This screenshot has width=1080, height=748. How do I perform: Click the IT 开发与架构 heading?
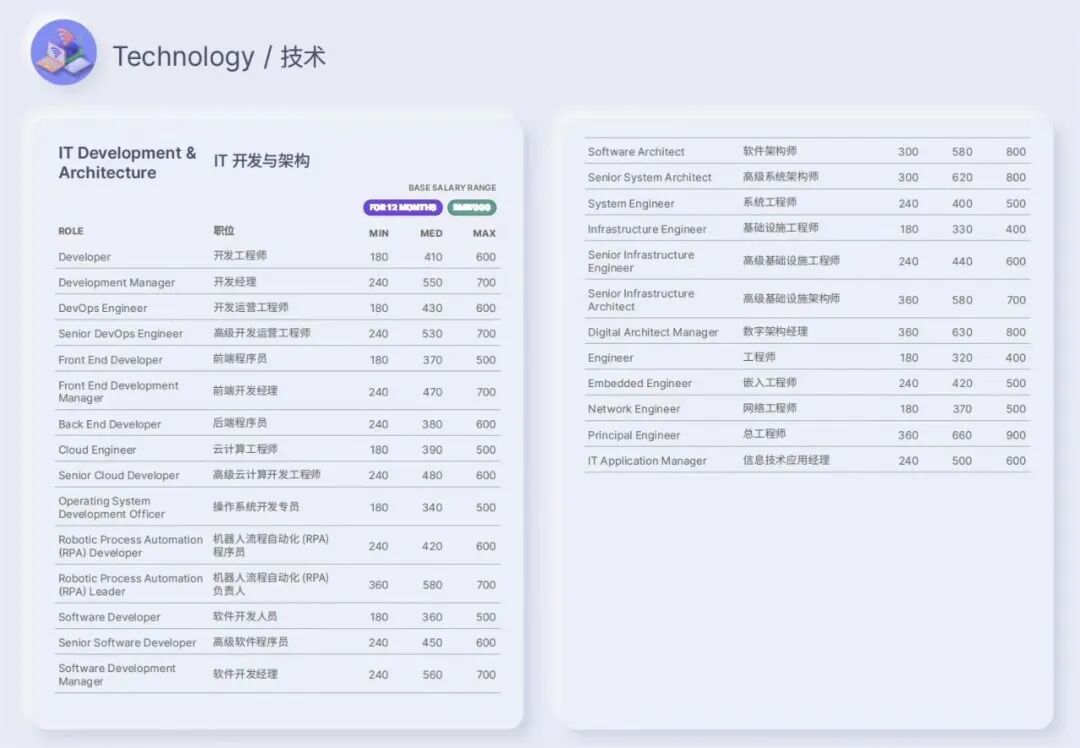point(262,159)
